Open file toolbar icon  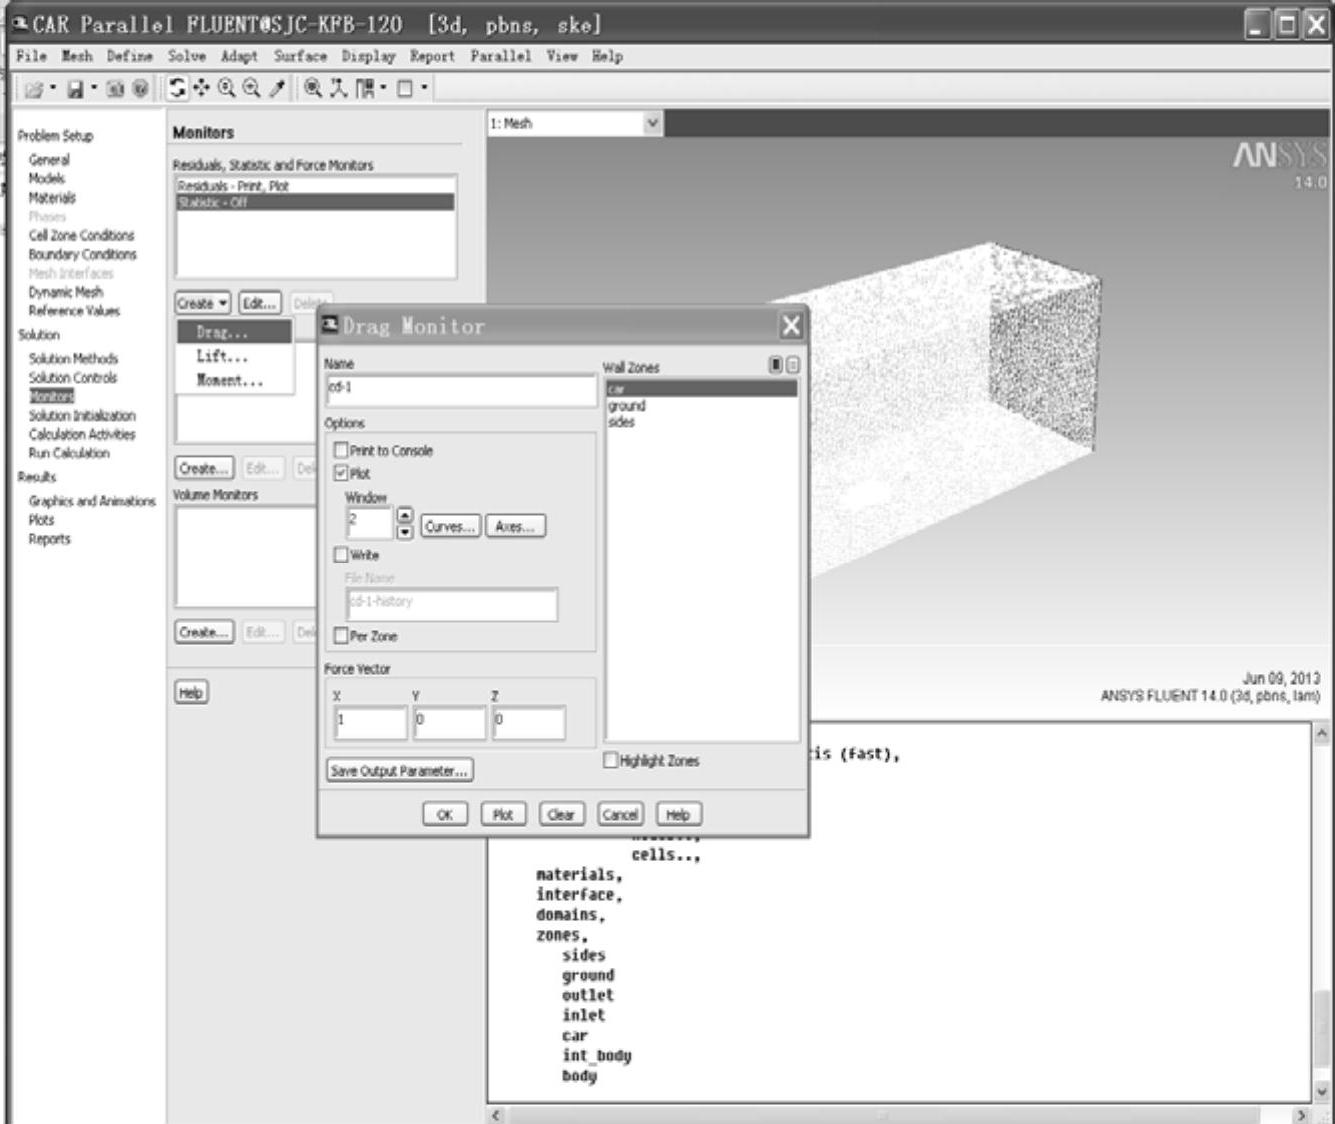tap(34, 89)
